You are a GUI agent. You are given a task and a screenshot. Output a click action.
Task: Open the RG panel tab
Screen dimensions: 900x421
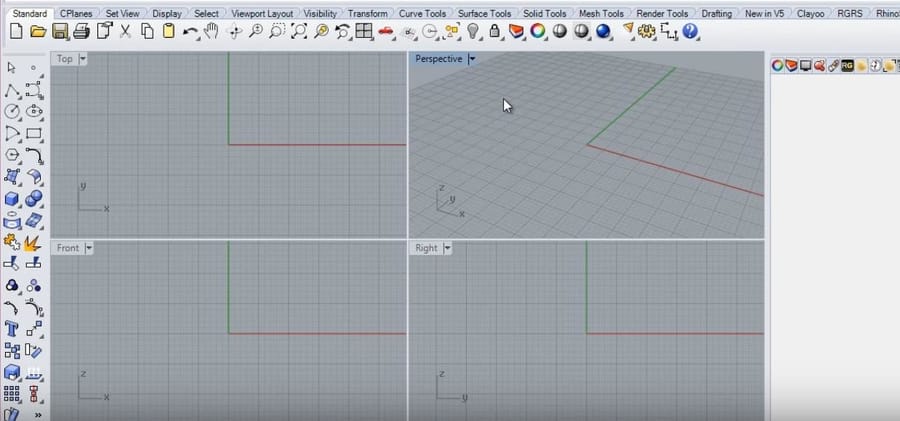click(x=847, y=65)
